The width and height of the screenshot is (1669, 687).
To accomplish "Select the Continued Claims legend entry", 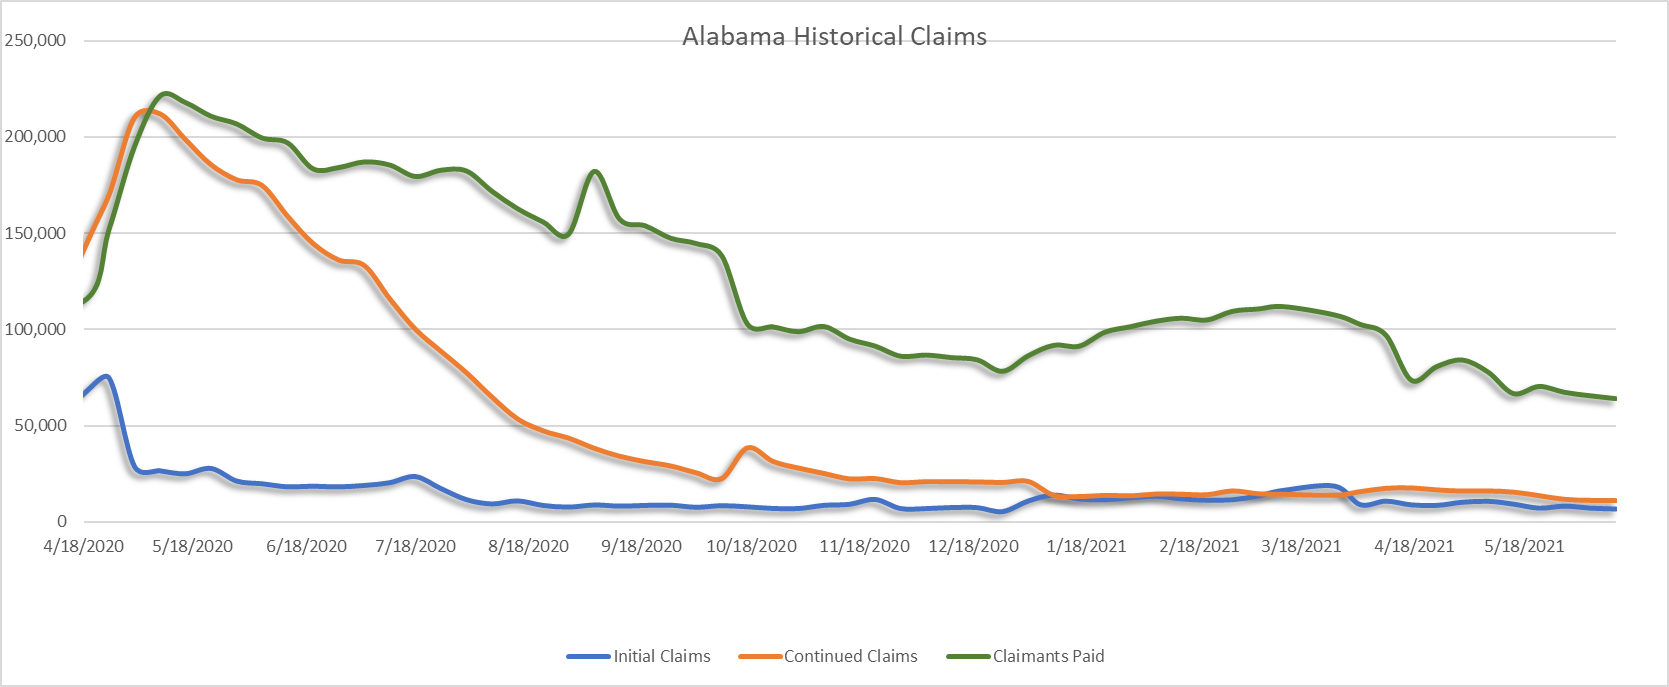I will [828, 656].
